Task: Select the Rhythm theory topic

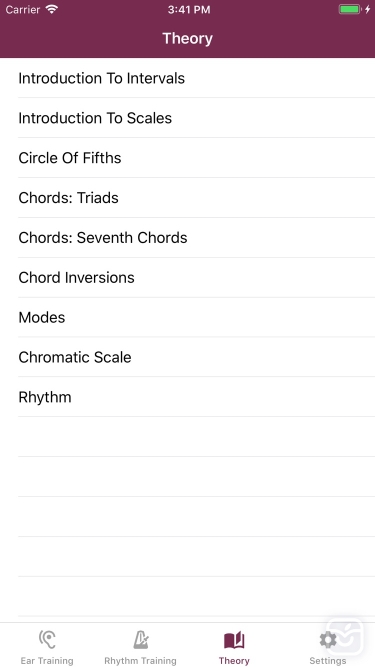Action: [x=188, y=397]
